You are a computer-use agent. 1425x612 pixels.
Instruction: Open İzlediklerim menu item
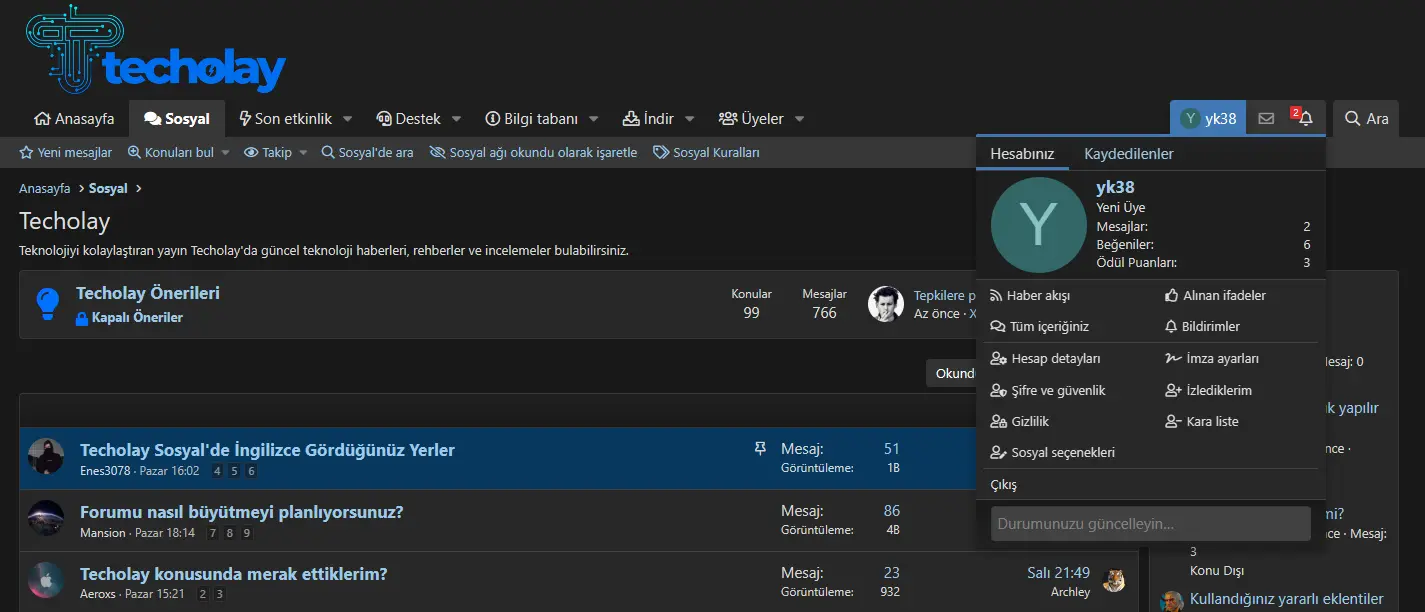click(1209, 391)
